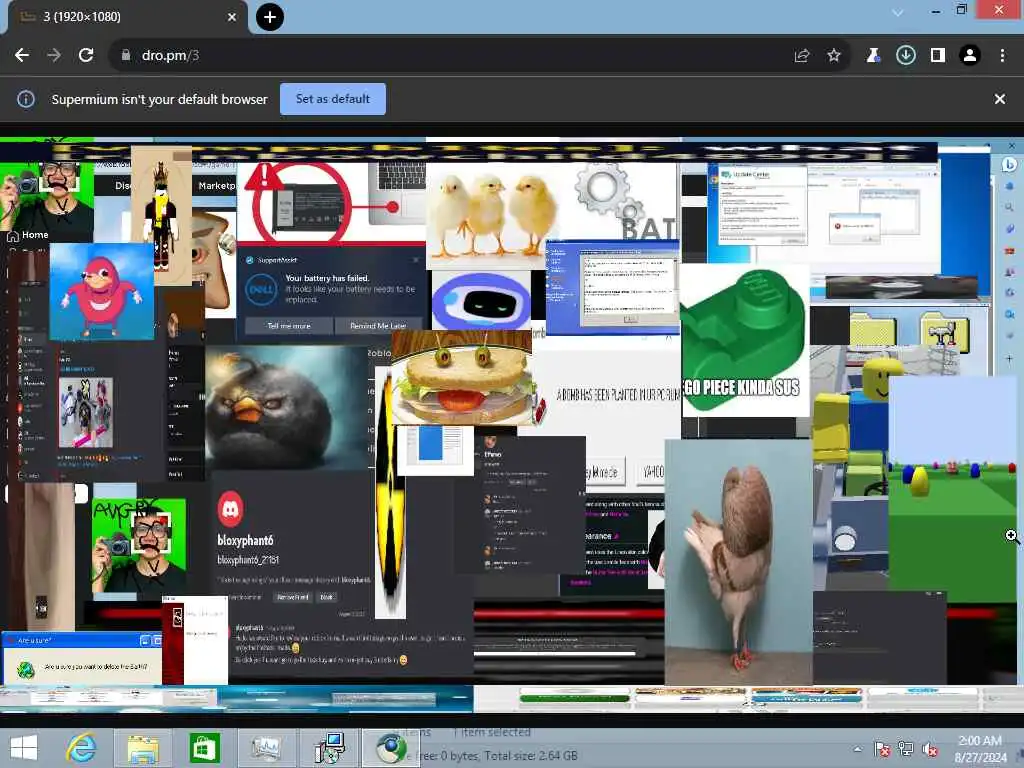Click the sandwich with olive eyes
The width and height of the screenshot is (1024, 768).
(462, 379)
